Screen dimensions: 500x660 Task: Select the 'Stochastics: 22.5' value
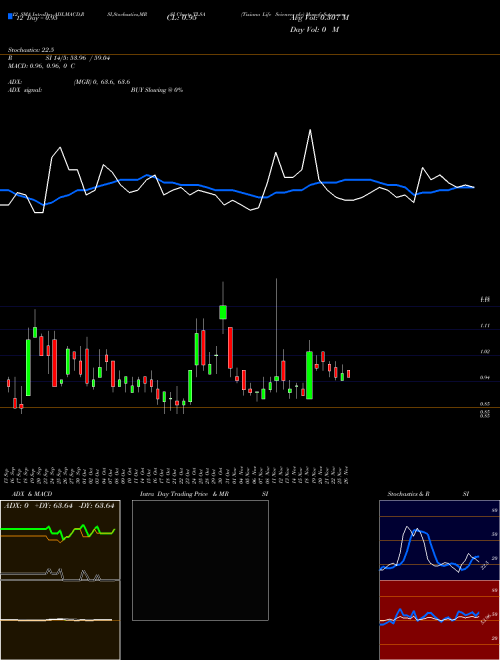click(x=31, y=50)
